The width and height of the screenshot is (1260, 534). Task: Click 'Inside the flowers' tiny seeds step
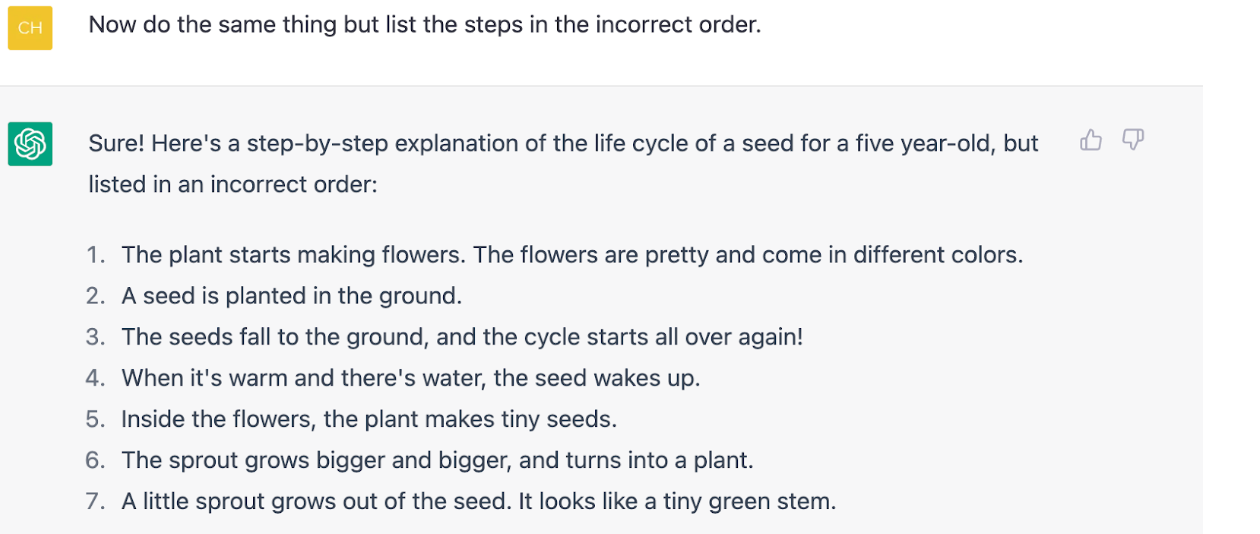[369, 419]
